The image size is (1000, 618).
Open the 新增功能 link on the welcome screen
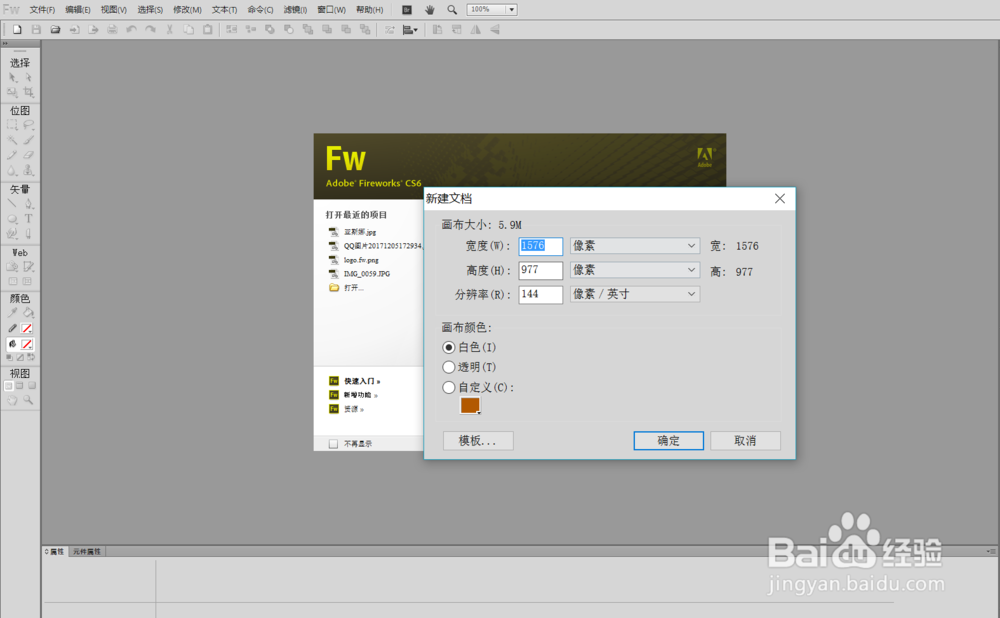pyautogui.click(x=360, y=395)
